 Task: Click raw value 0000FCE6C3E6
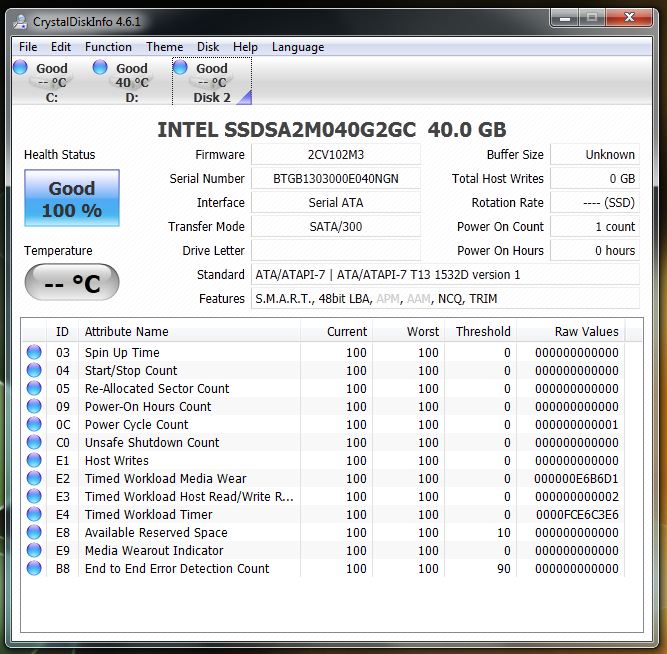click(577, 514)
